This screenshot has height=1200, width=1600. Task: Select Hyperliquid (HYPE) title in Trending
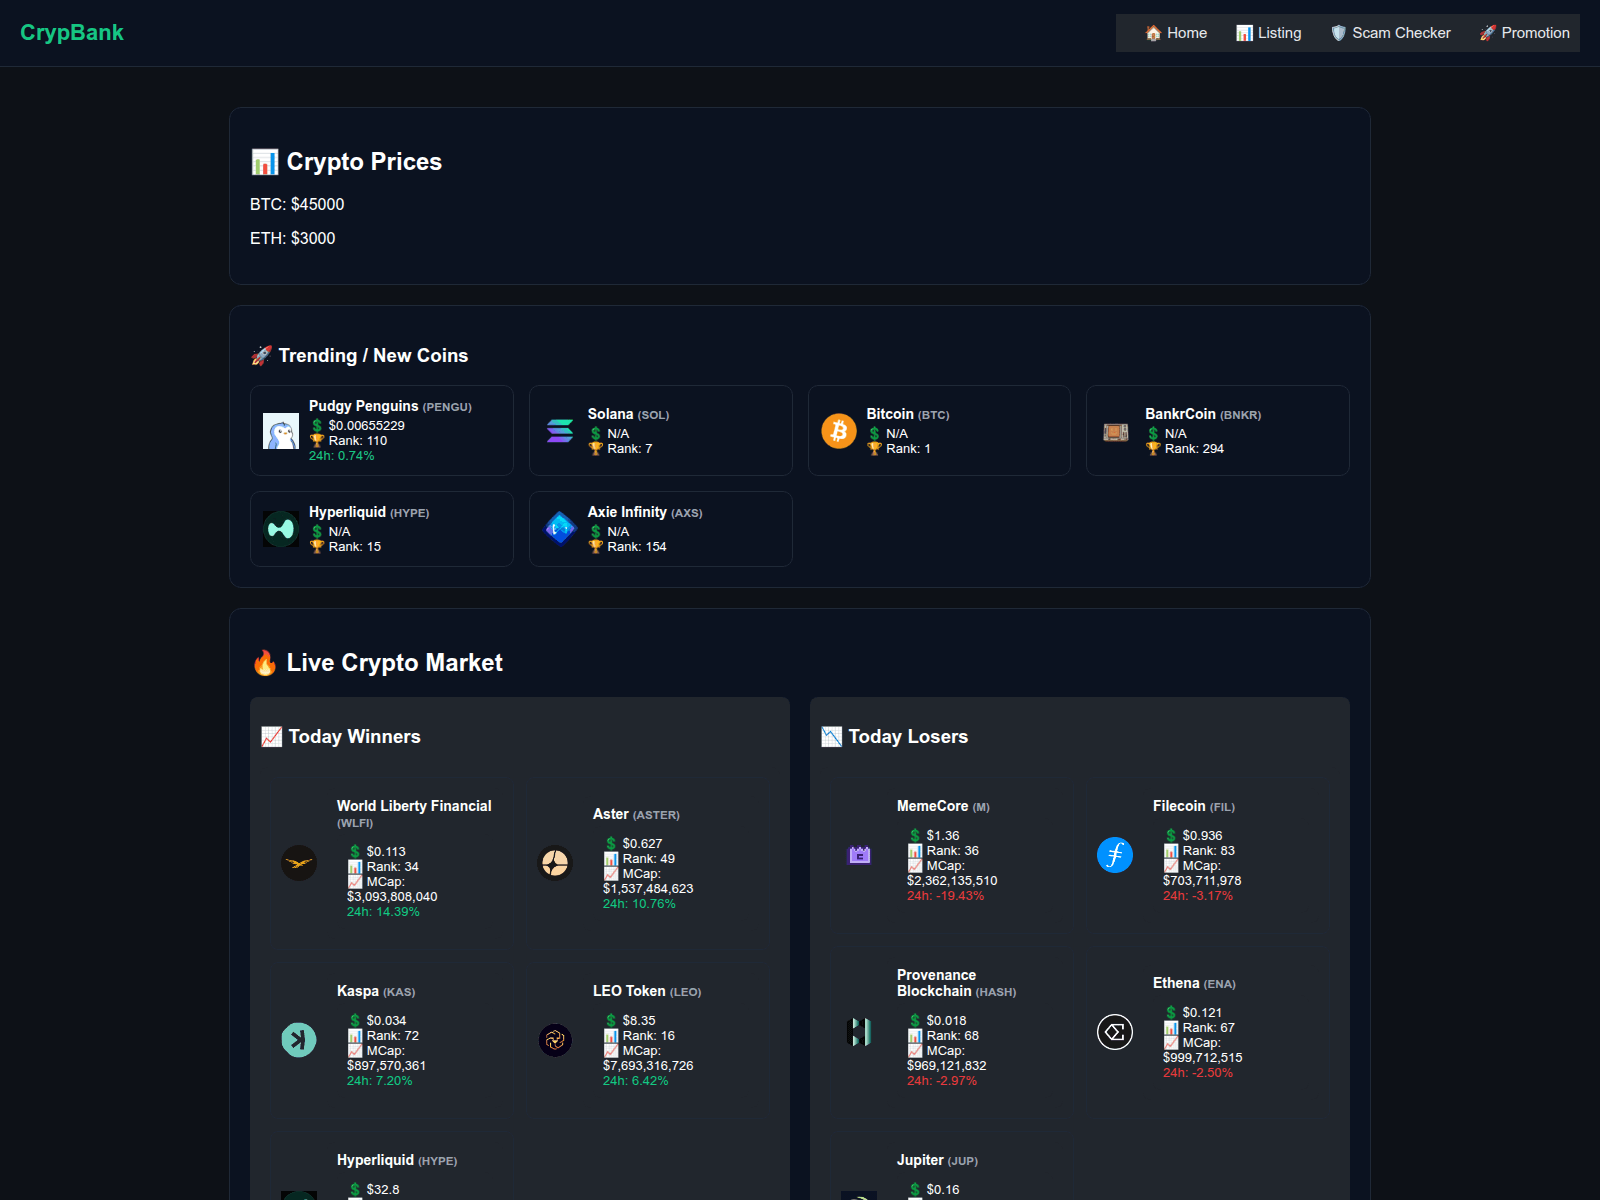click(369, 512)
